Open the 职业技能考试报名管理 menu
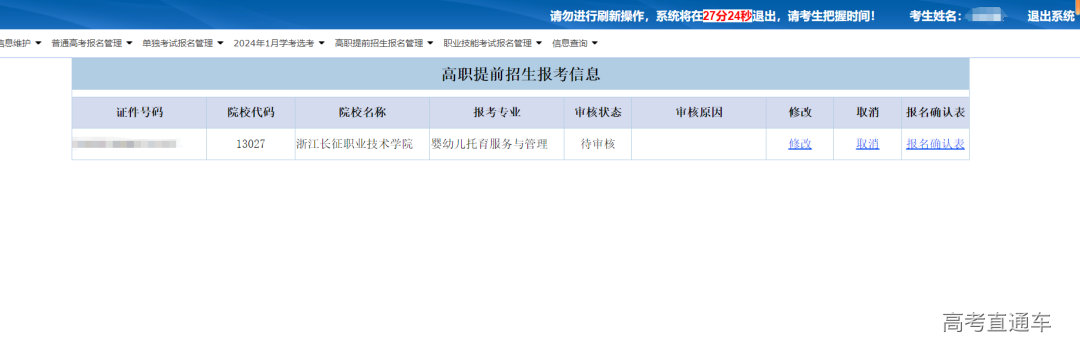This screenshot has width=1080, height=362. click(x=492, y=43)
